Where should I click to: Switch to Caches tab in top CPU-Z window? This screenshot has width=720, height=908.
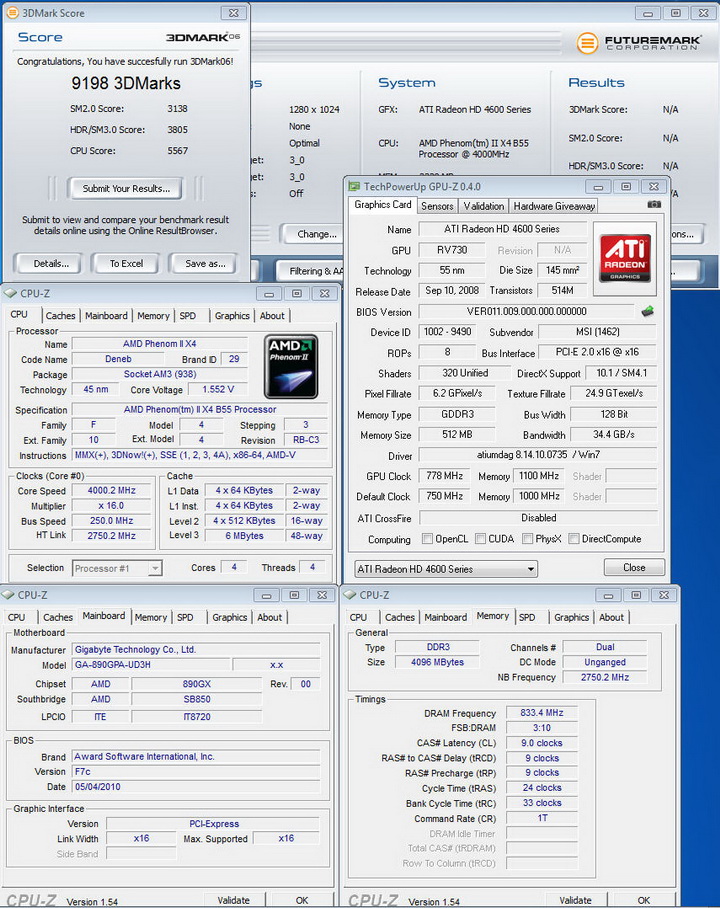tap(61, 316)
